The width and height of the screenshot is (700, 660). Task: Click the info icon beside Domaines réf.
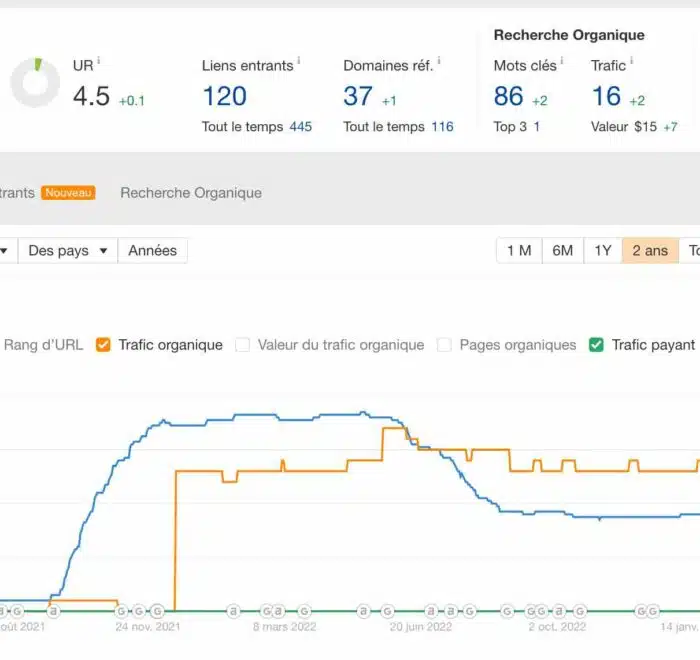click(x=438, y=61)
